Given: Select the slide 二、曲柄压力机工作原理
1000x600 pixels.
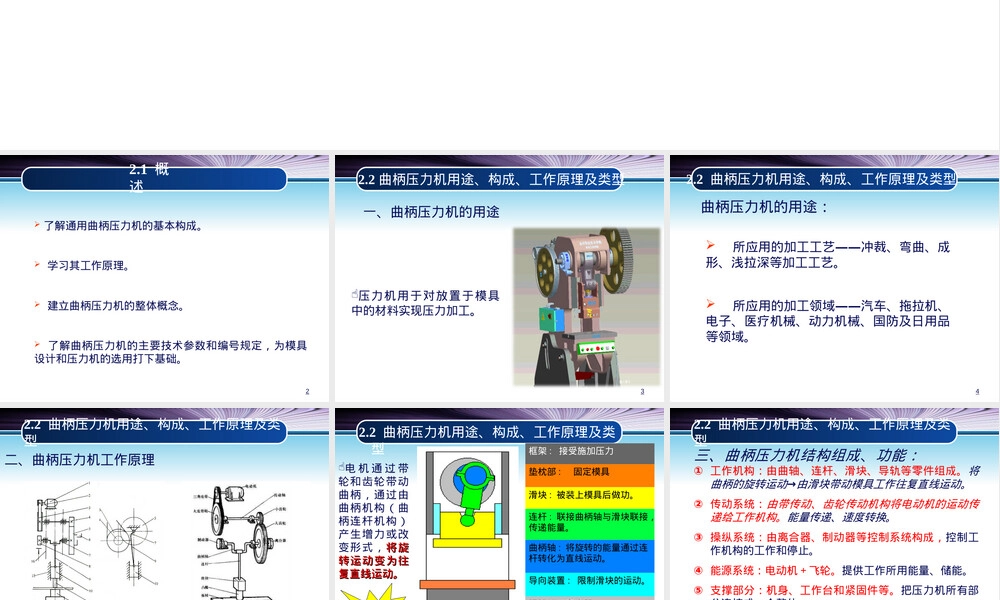Looking at the screenshot, I should pyautogui.click(x=165, y=504).
